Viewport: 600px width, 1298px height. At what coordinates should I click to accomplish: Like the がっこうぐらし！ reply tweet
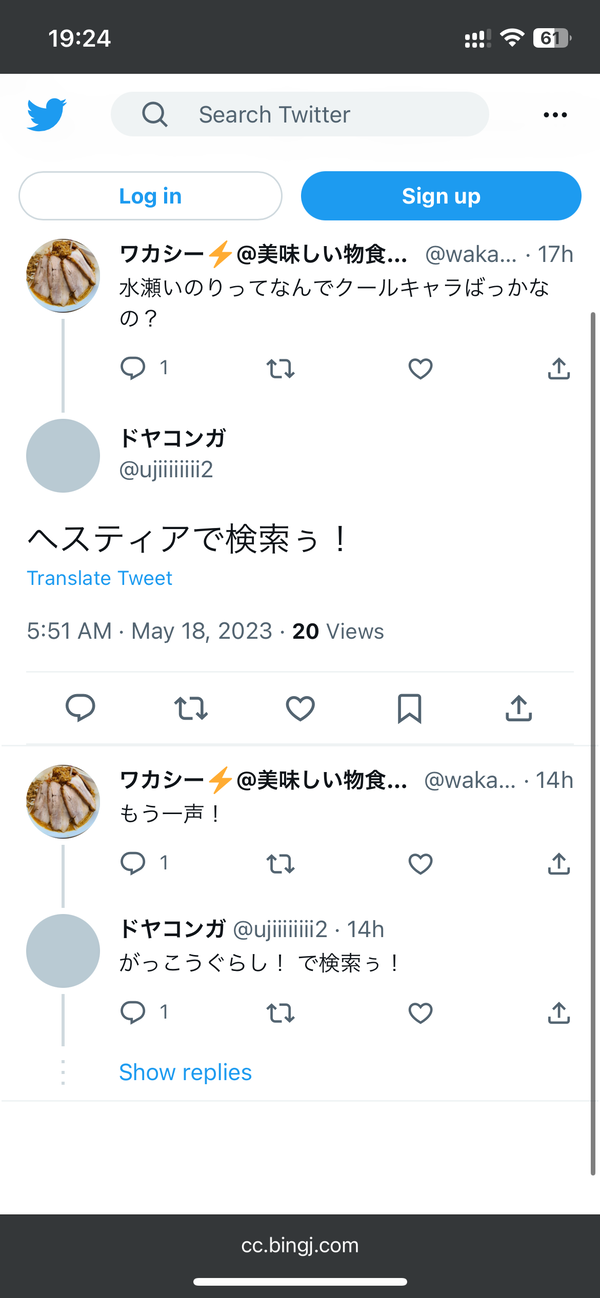coord(421,1013)
